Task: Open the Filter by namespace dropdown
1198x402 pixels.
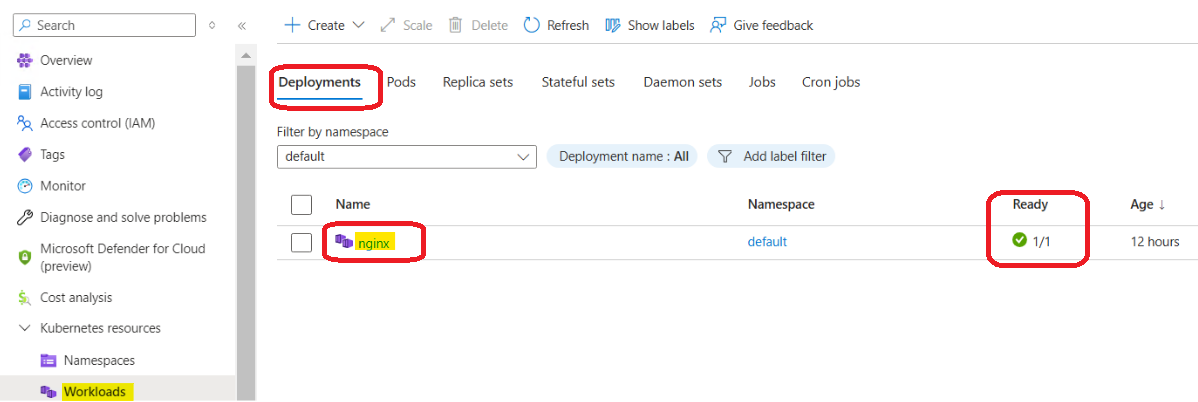Action: tap(406, 157)
